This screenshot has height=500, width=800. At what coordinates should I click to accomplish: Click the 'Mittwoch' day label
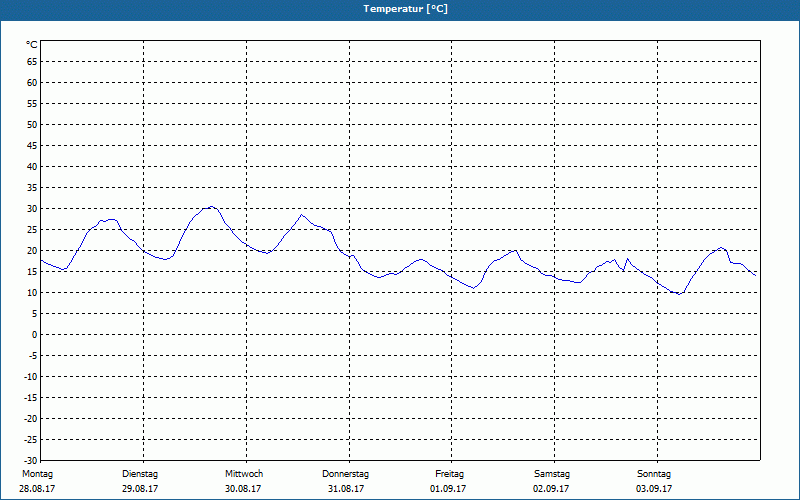pos(244,474)
